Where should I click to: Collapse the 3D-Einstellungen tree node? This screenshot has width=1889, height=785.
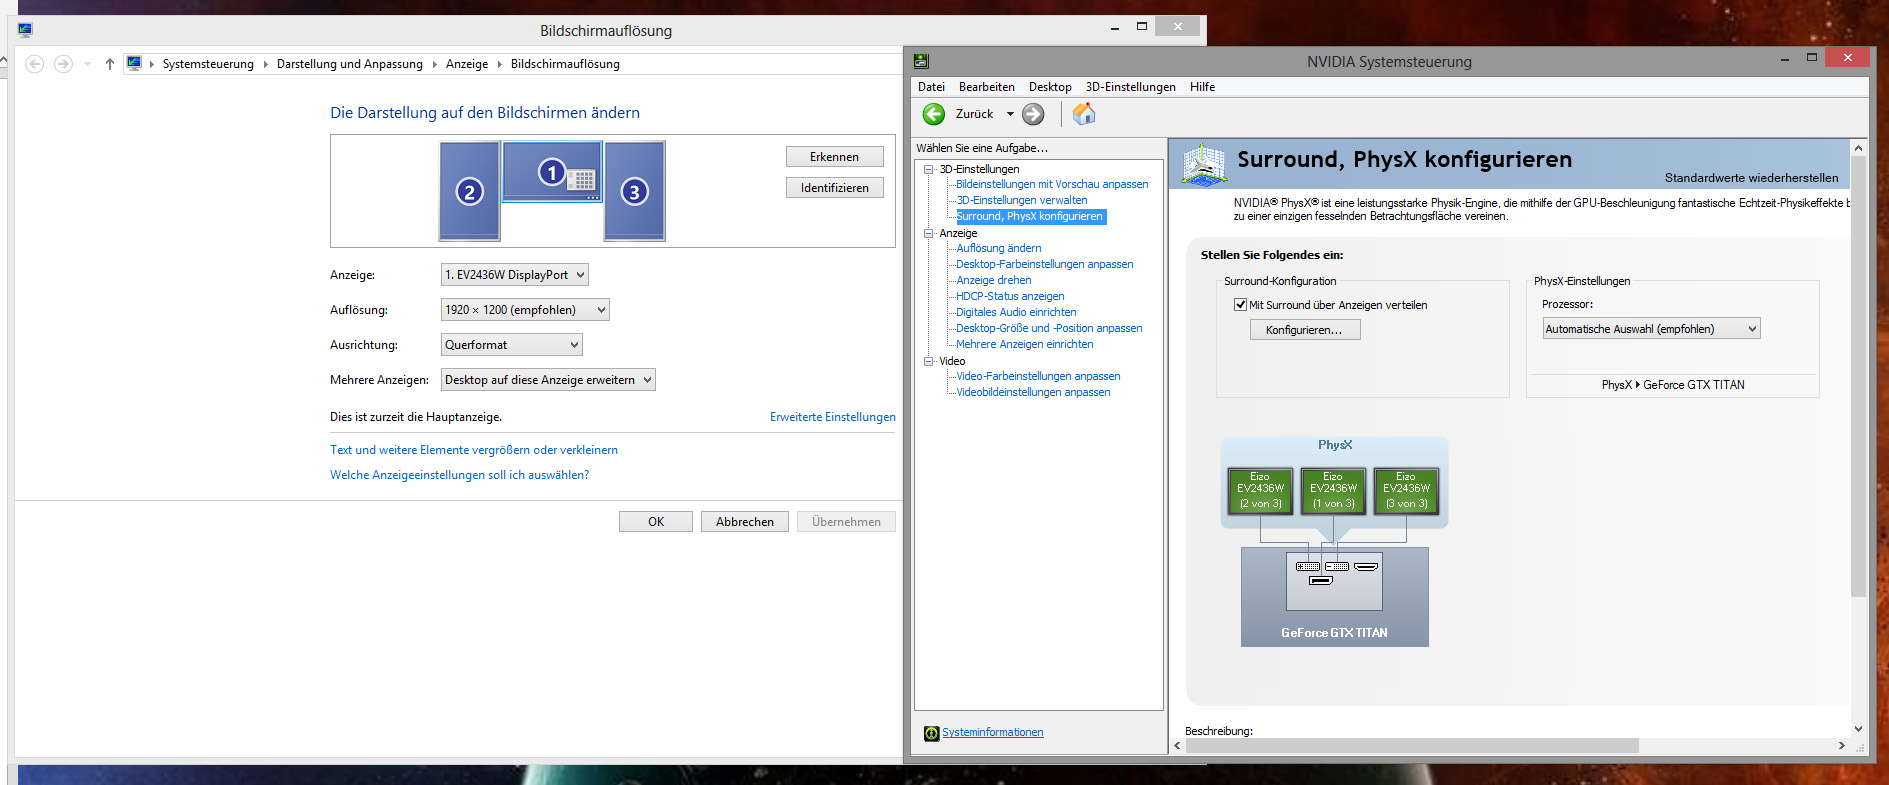[x=929, y=169]
